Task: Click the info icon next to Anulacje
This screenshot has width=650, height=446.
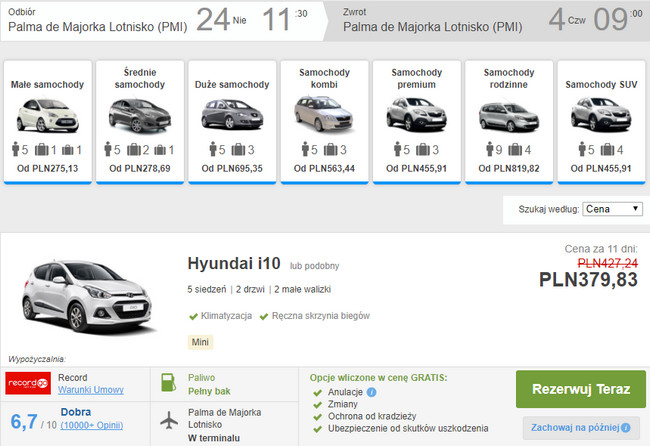Action: [371, 392]
